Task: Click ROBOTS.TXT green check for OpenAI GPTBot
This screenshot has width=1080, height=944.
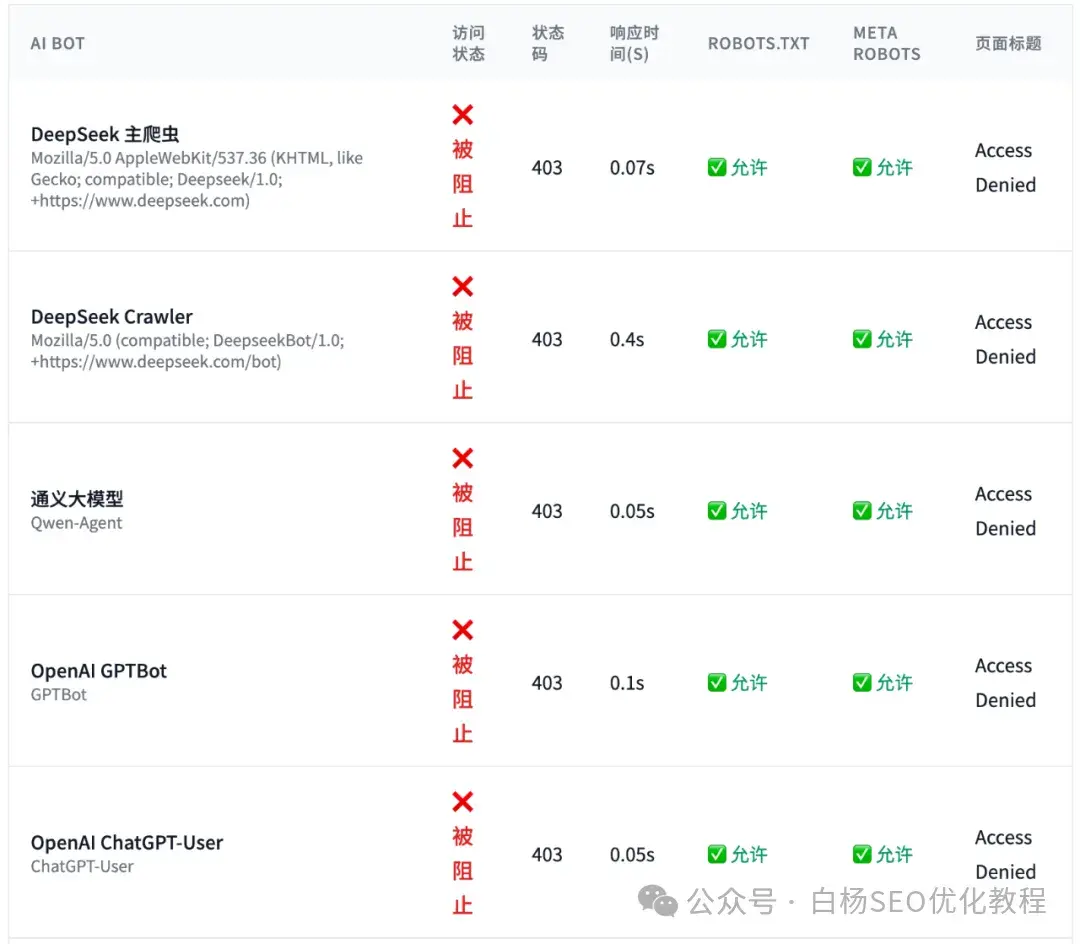Action: [717, 682]
